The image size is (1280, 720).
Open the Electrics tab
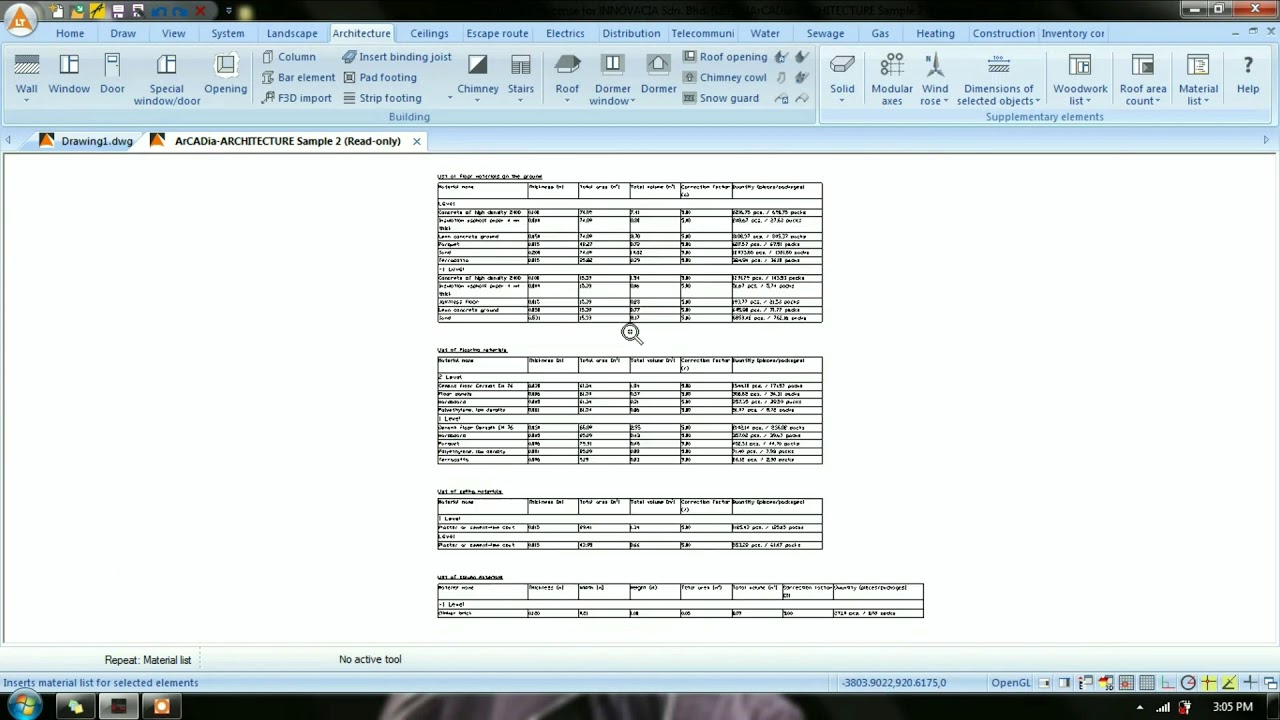[x=565, y=33]
